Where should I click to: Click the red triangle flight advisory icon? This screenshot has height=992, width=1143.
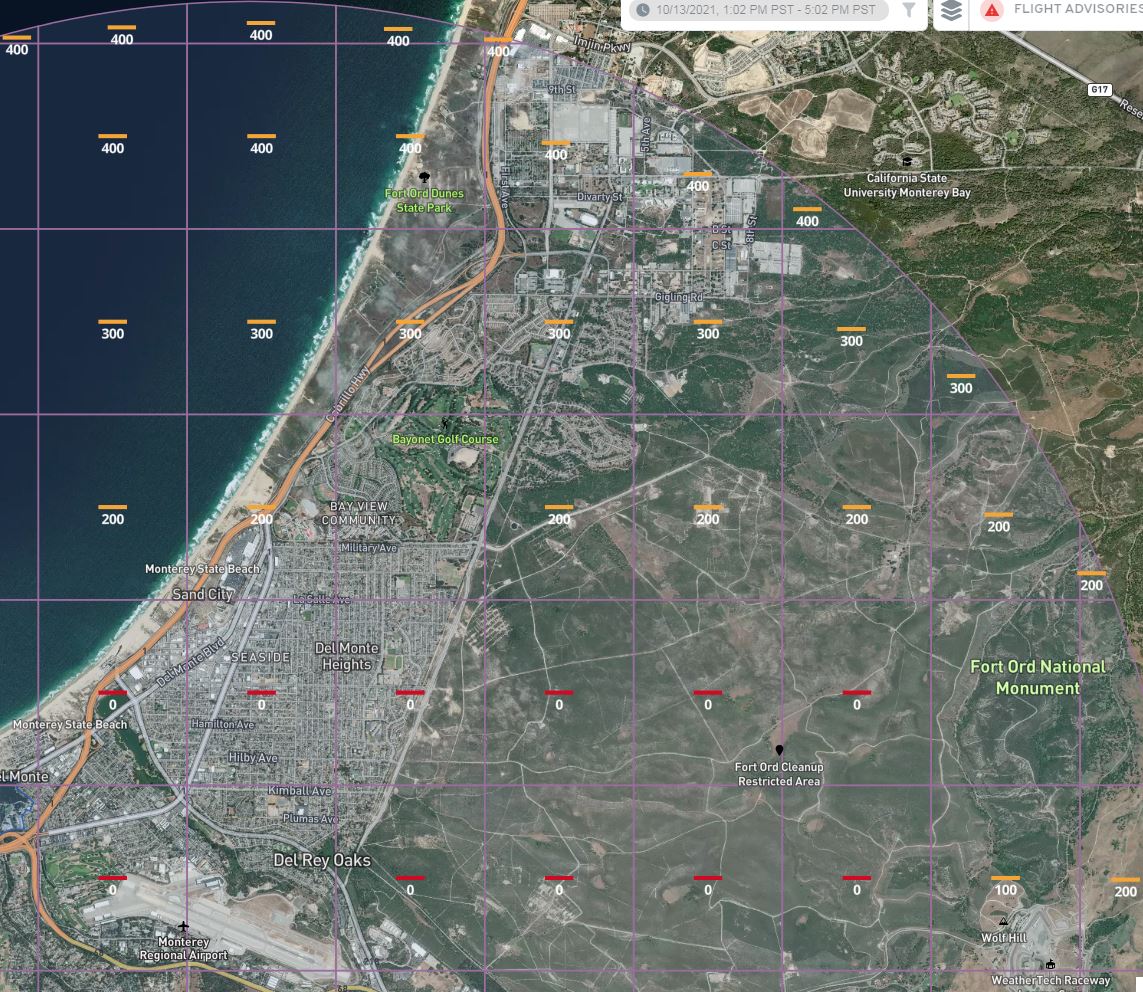click(x=992, y=11)
